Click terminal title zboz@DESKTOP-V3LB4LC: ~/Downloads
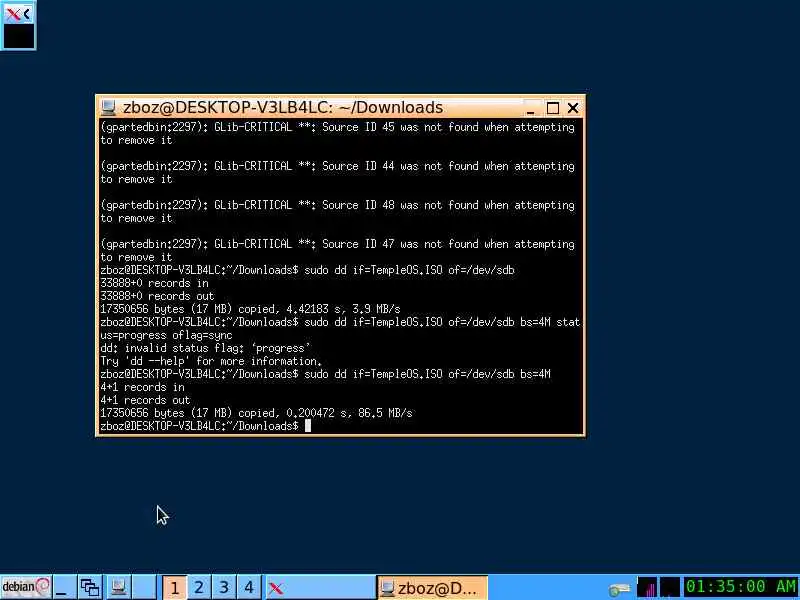This screenshot has height=600, width=800. point(283,108)
